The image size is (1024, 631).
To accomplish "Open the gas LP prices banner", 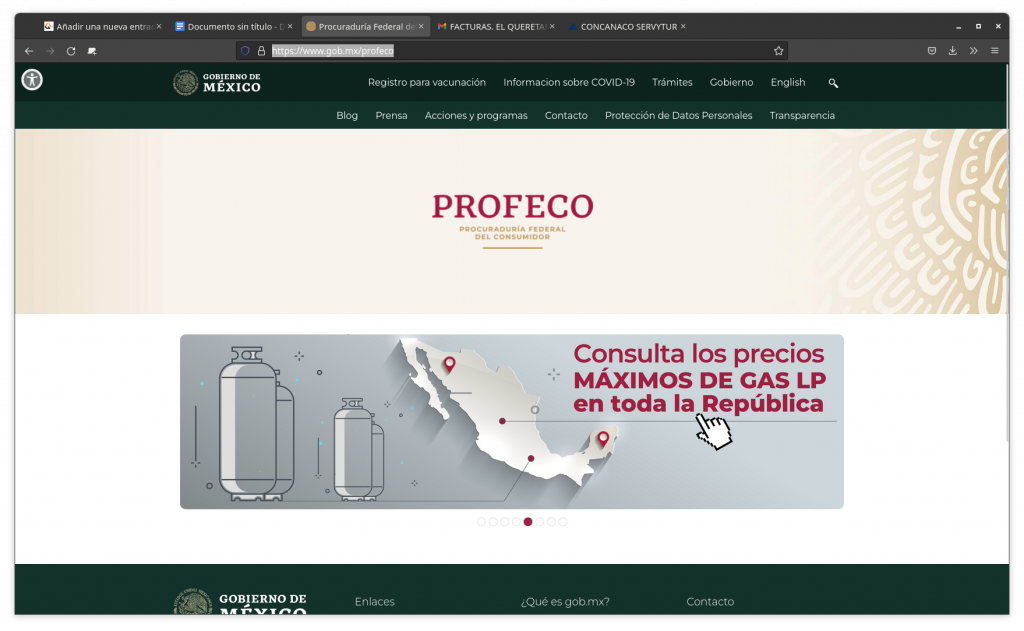I will click(512, 422).
